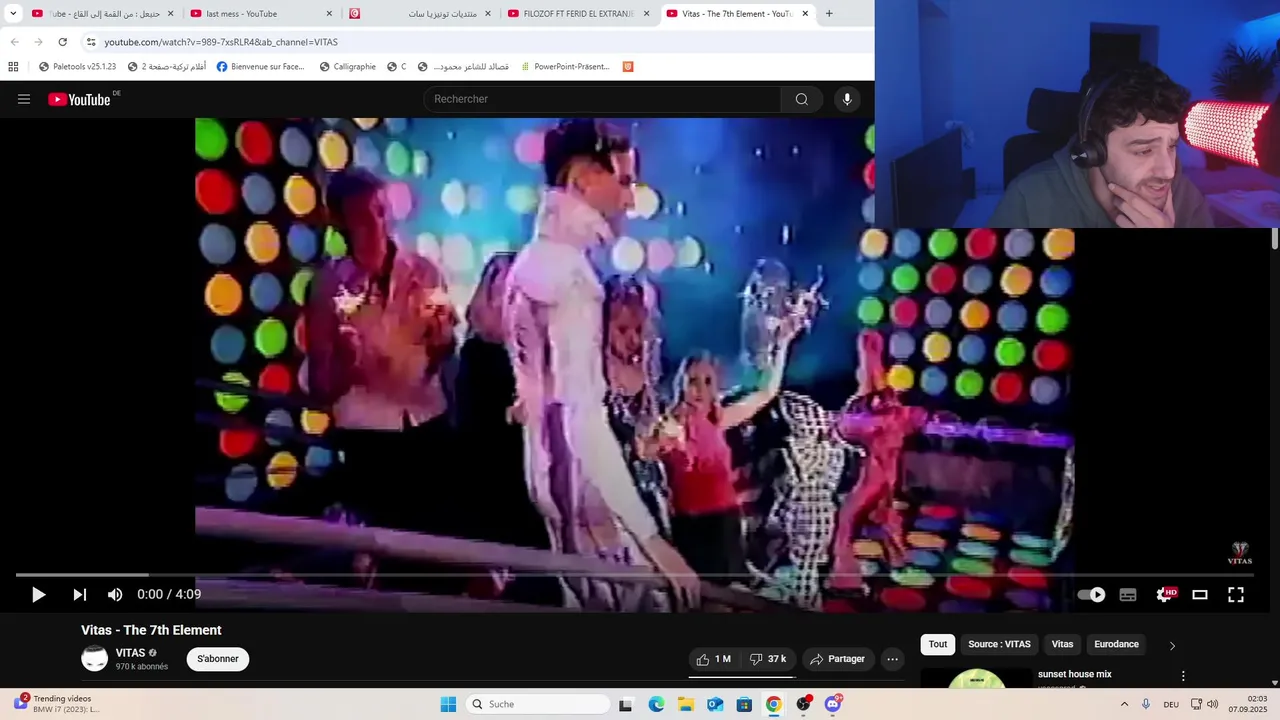Switch to theater mode

(1200, 594)
